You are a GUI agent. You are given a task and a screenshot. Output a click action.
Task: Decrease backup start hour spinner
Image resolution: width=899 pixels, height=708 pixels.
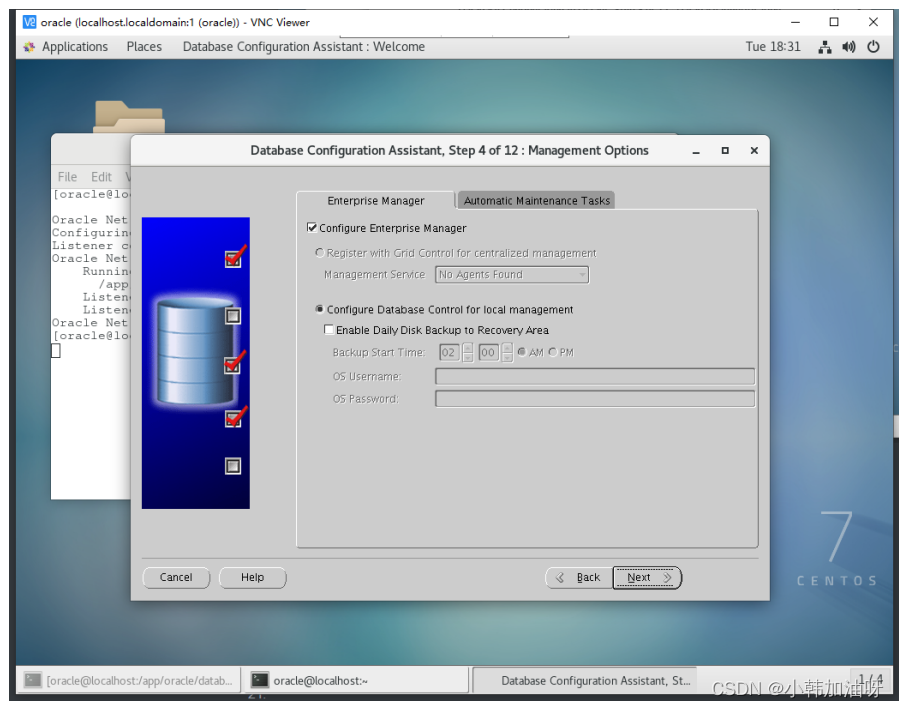468,357
